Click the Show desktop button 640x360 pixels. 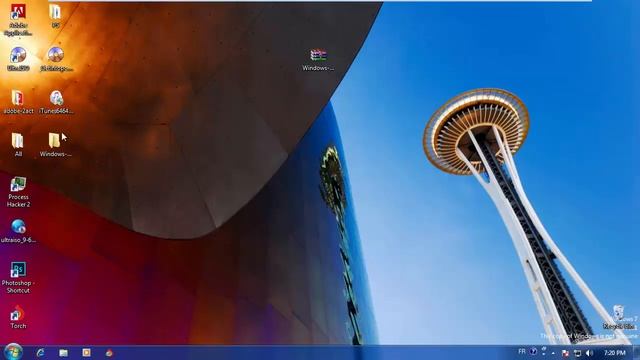click(636, 353)
